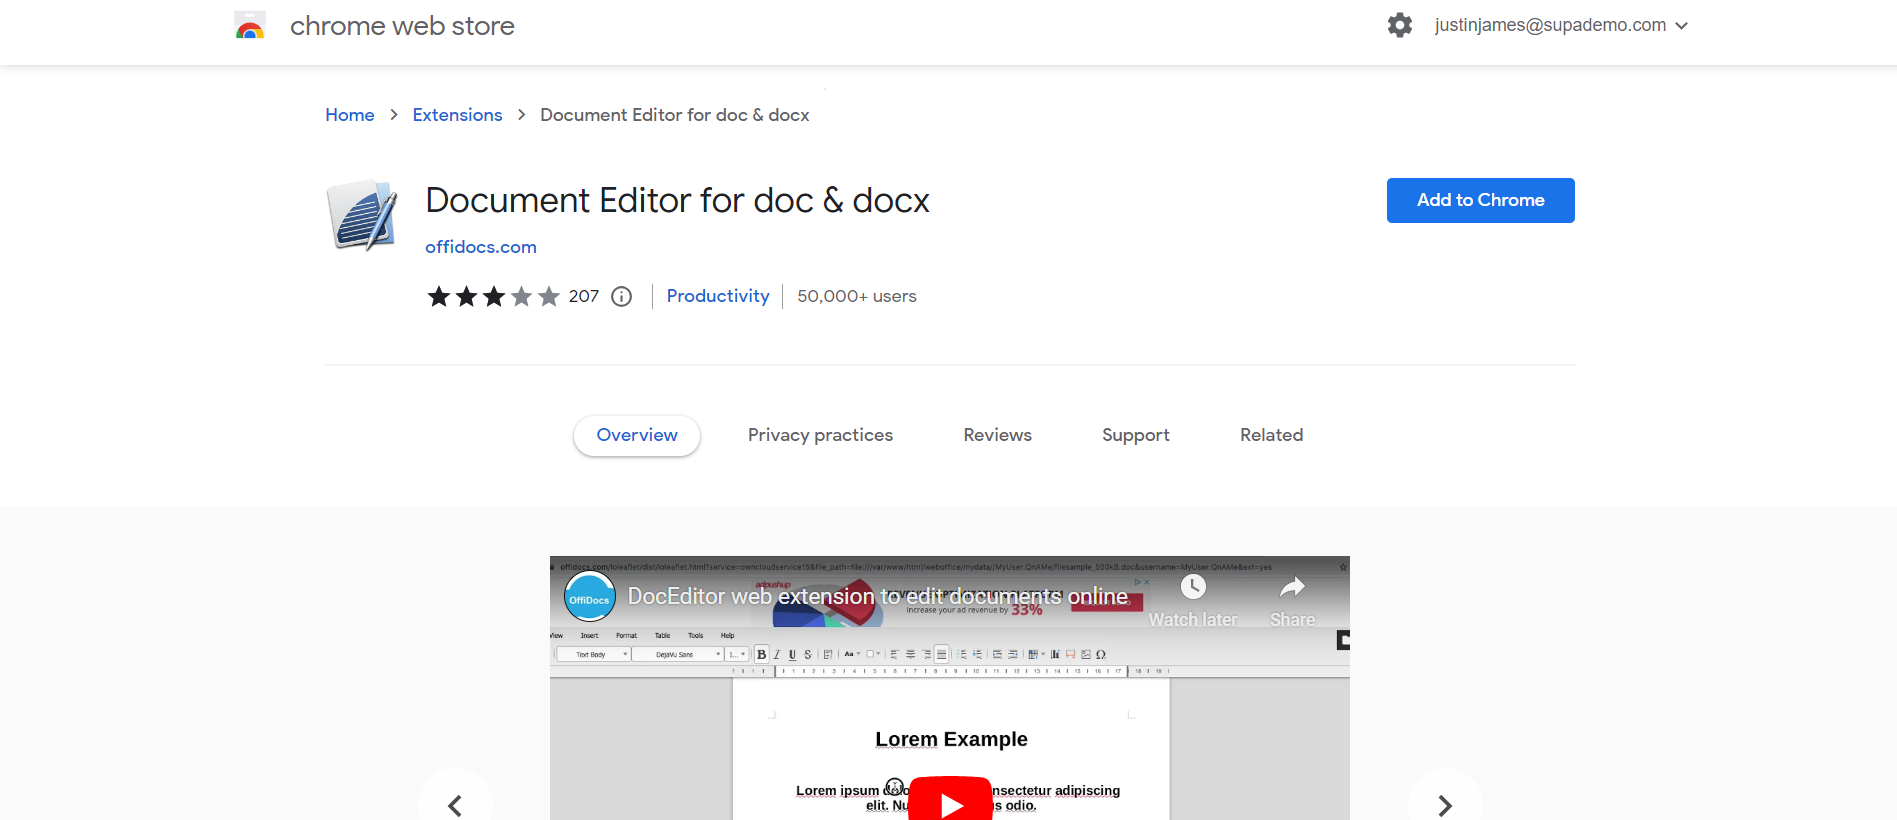The image size is (1897, 820).
Task: Open the Reviews tab
Action: click(x=997, y=435)
